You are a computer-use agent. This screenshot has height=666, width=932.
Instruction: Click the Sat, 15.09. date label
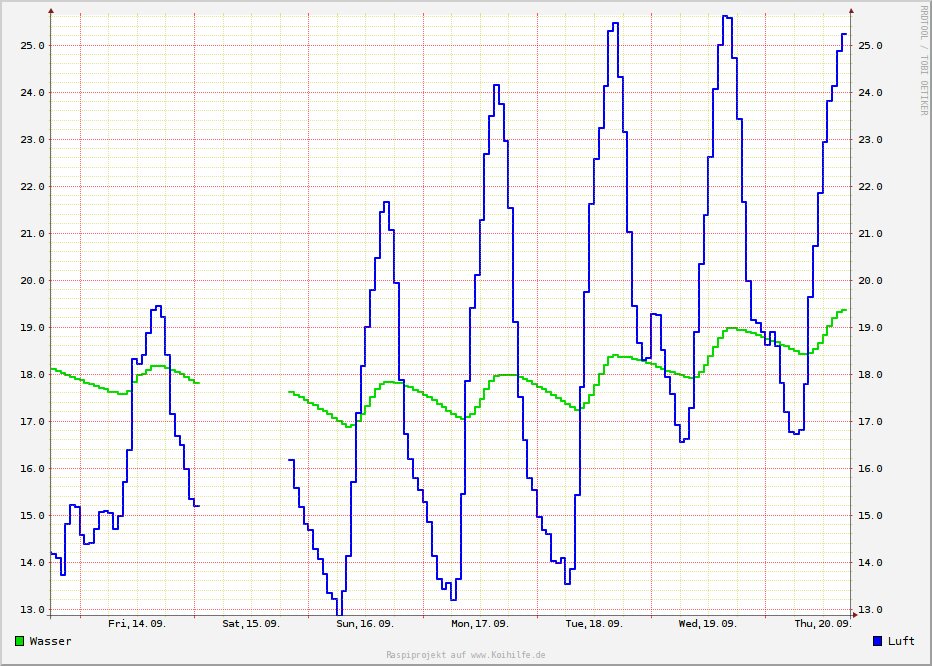(x=251, y=624)
